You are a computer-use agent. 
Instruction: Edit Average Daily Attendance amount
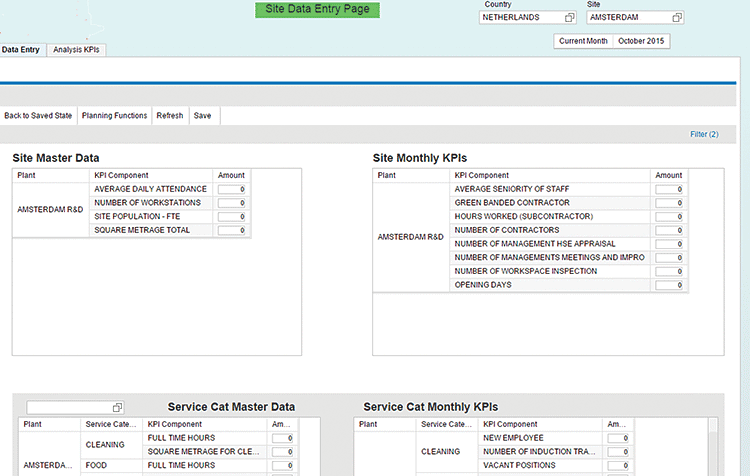pyautogui.click(x=232, y=189)
